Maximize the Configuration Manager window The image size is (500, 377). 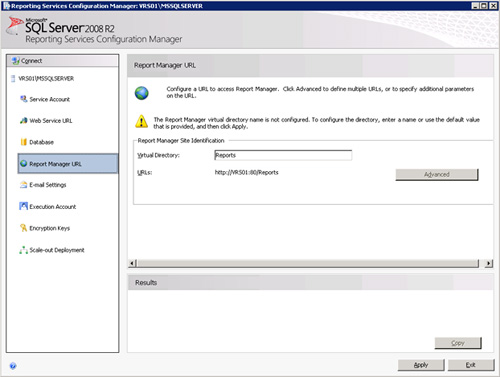(x=483, y=6)
